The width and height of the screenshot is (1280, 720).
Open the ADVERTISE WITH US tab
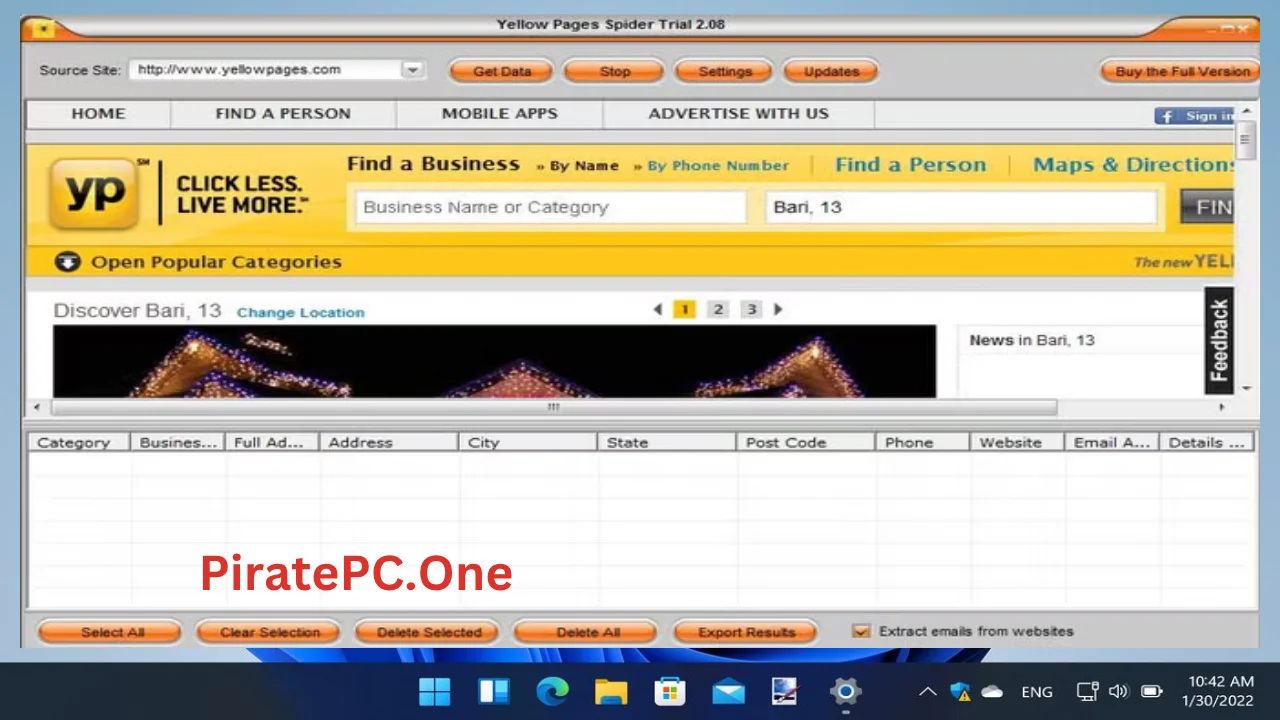[739, 113]
